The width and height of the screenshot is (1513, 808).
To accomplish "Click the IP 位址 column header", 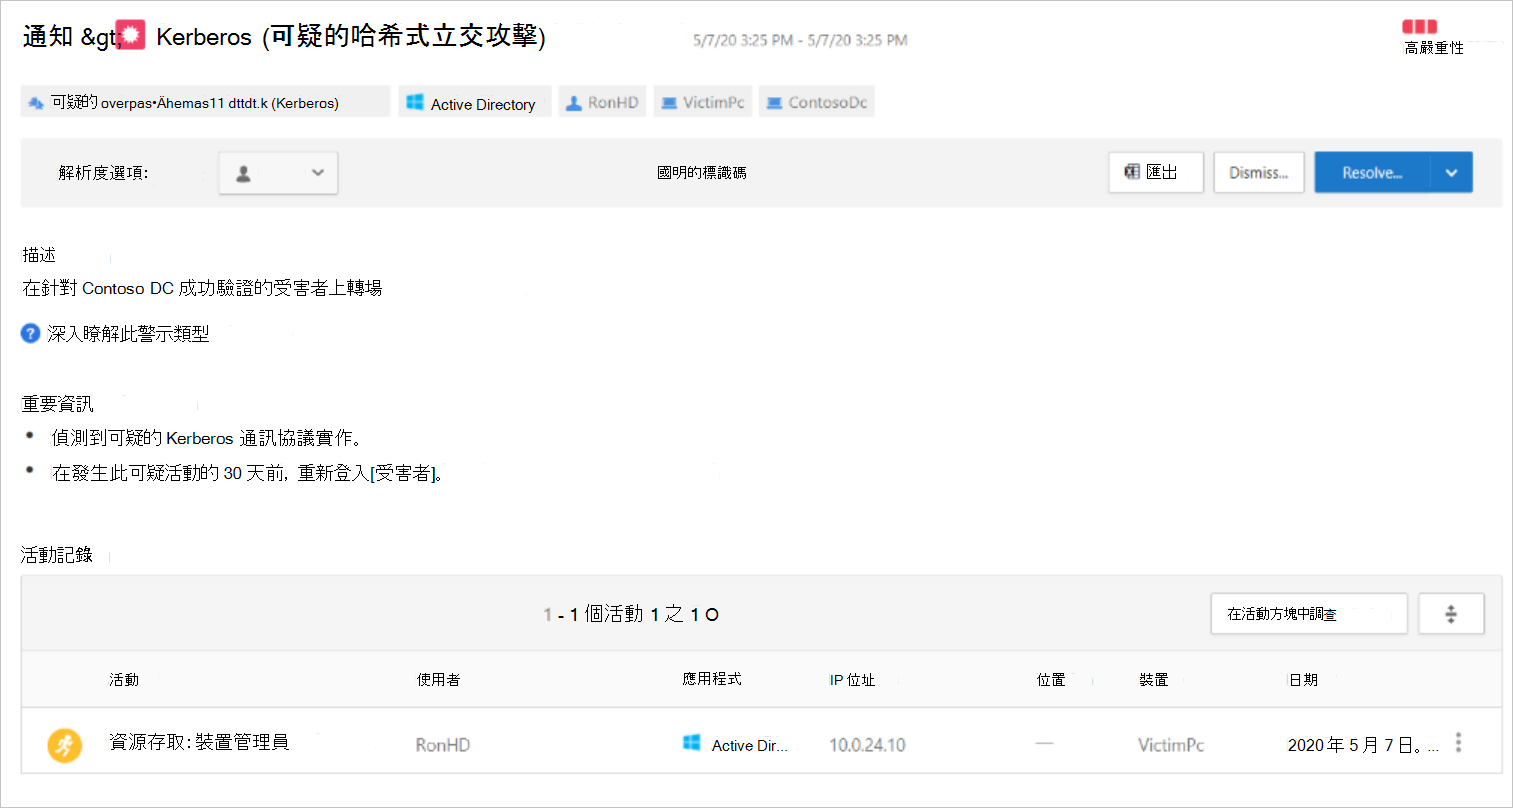I will tap(852, 680).
